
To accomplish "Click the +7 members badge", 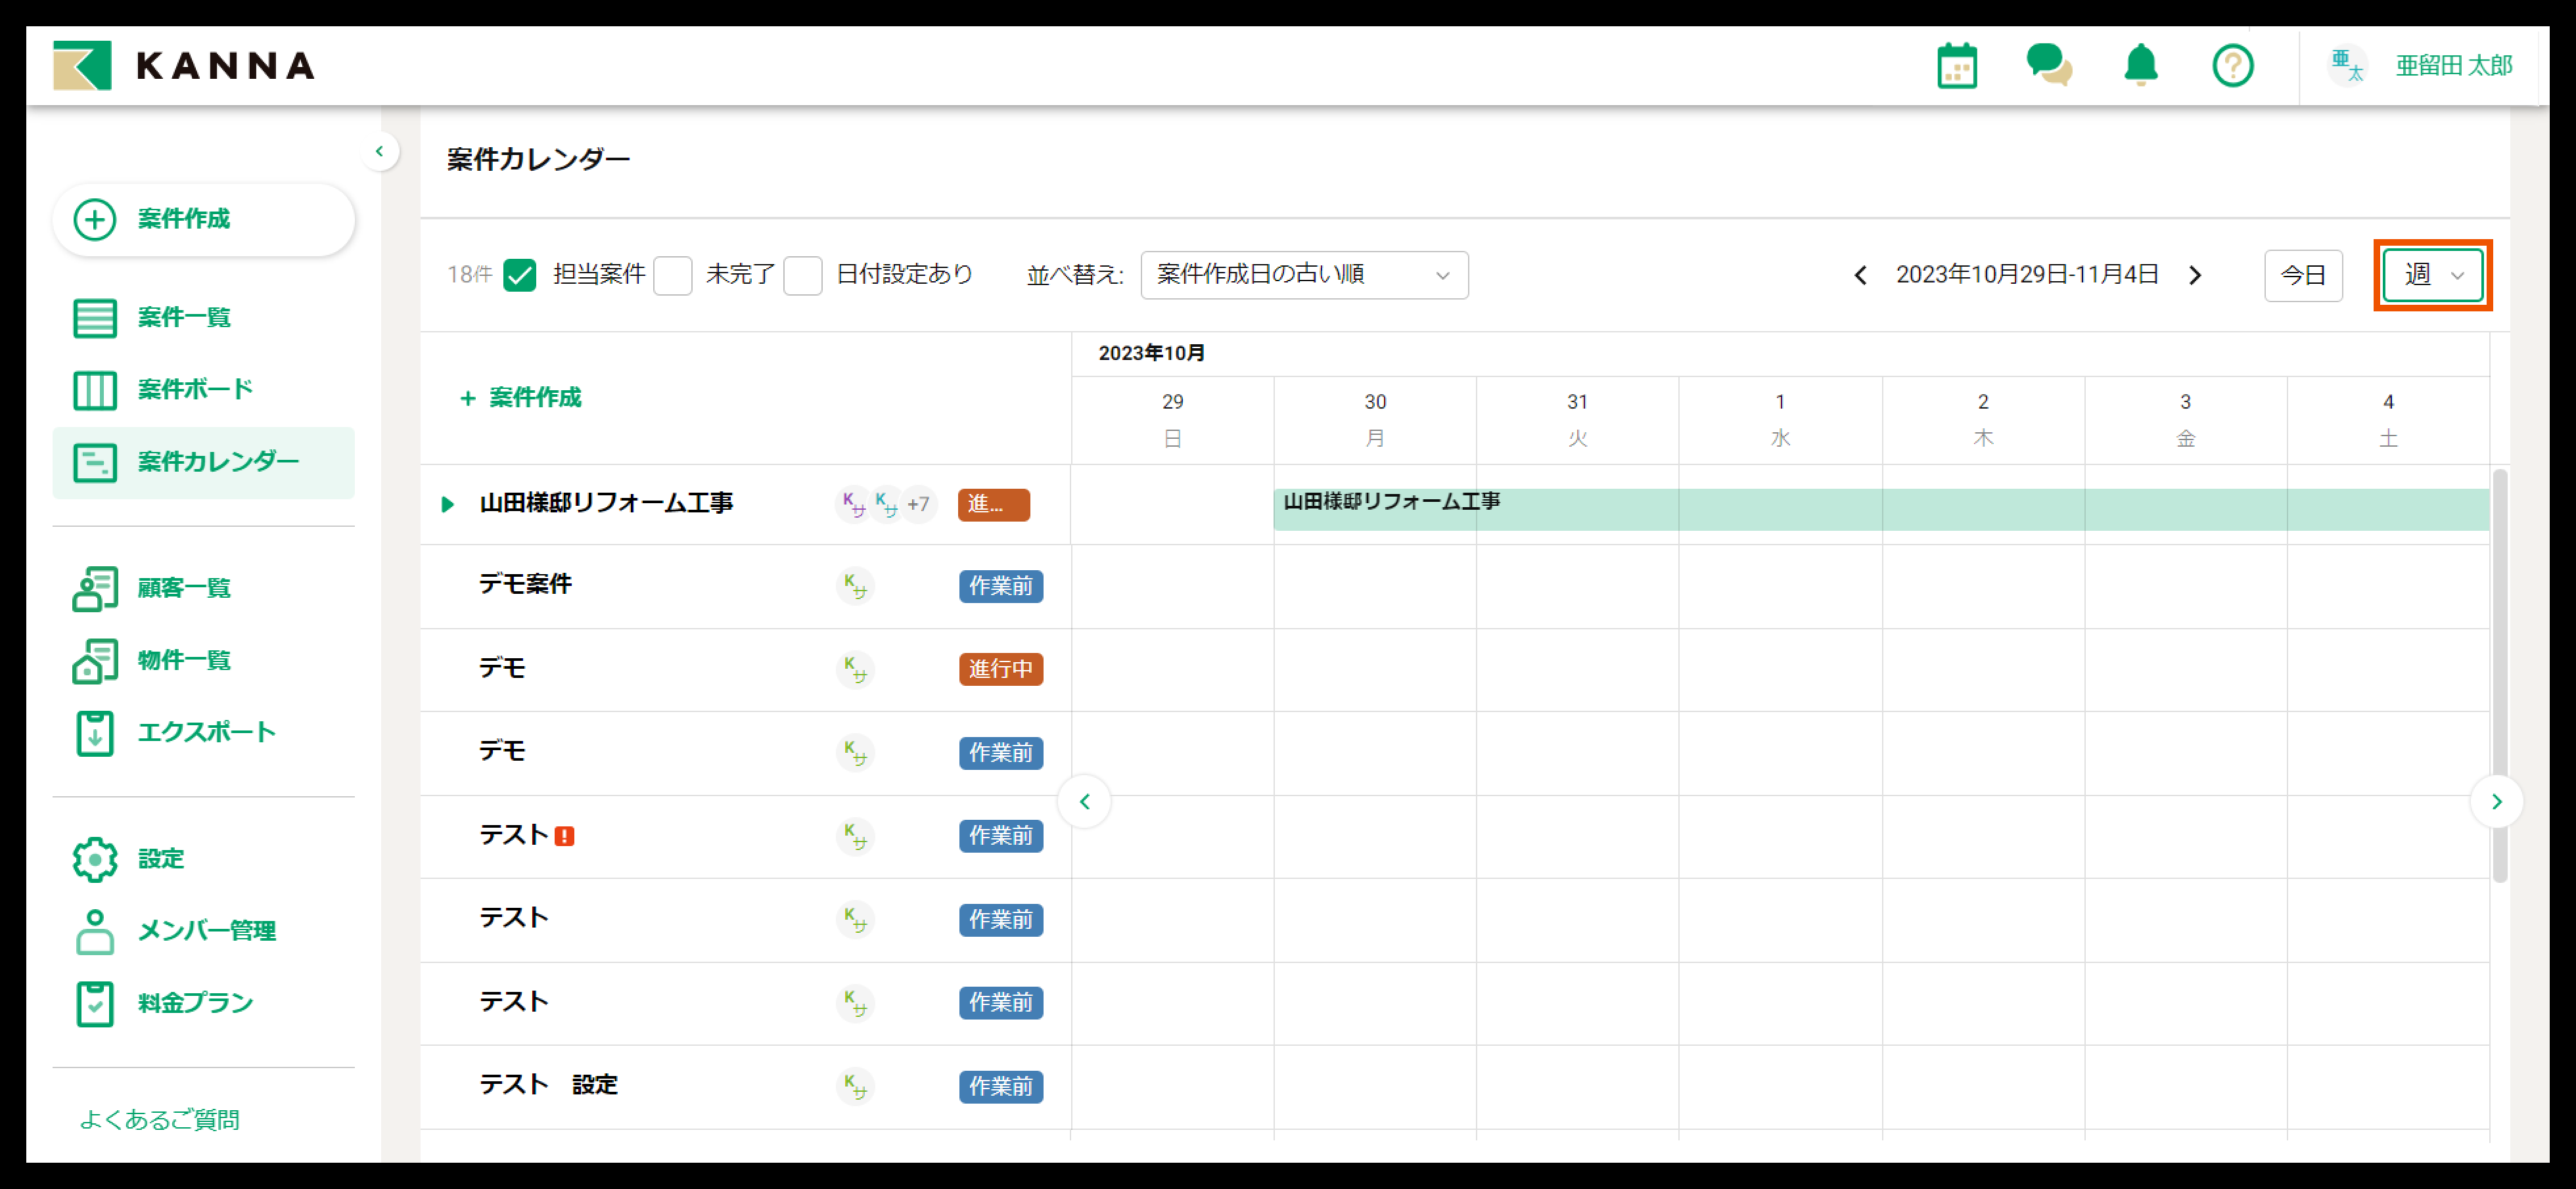I will click(x=918, y=504).
